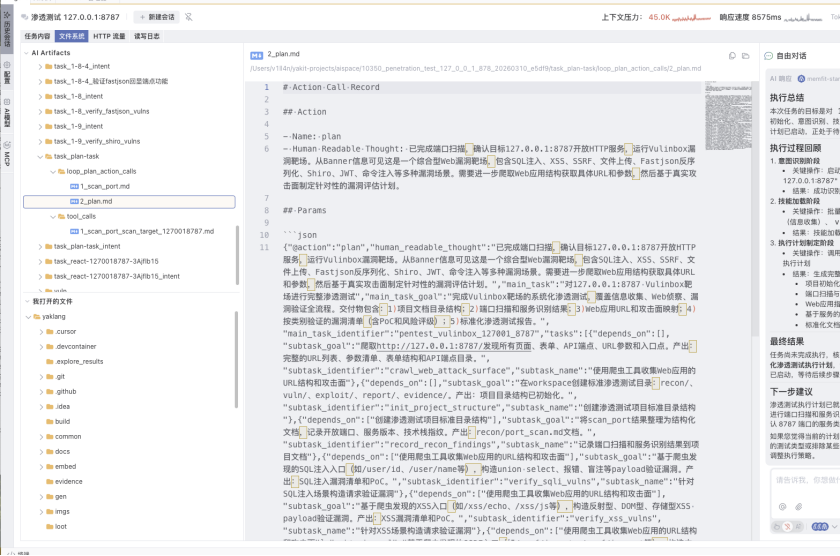Image resolution: width=840 pixels, height=556 pixels.
Task: Click the unpin icon beside 新建会话
Action: pos(189,17)
